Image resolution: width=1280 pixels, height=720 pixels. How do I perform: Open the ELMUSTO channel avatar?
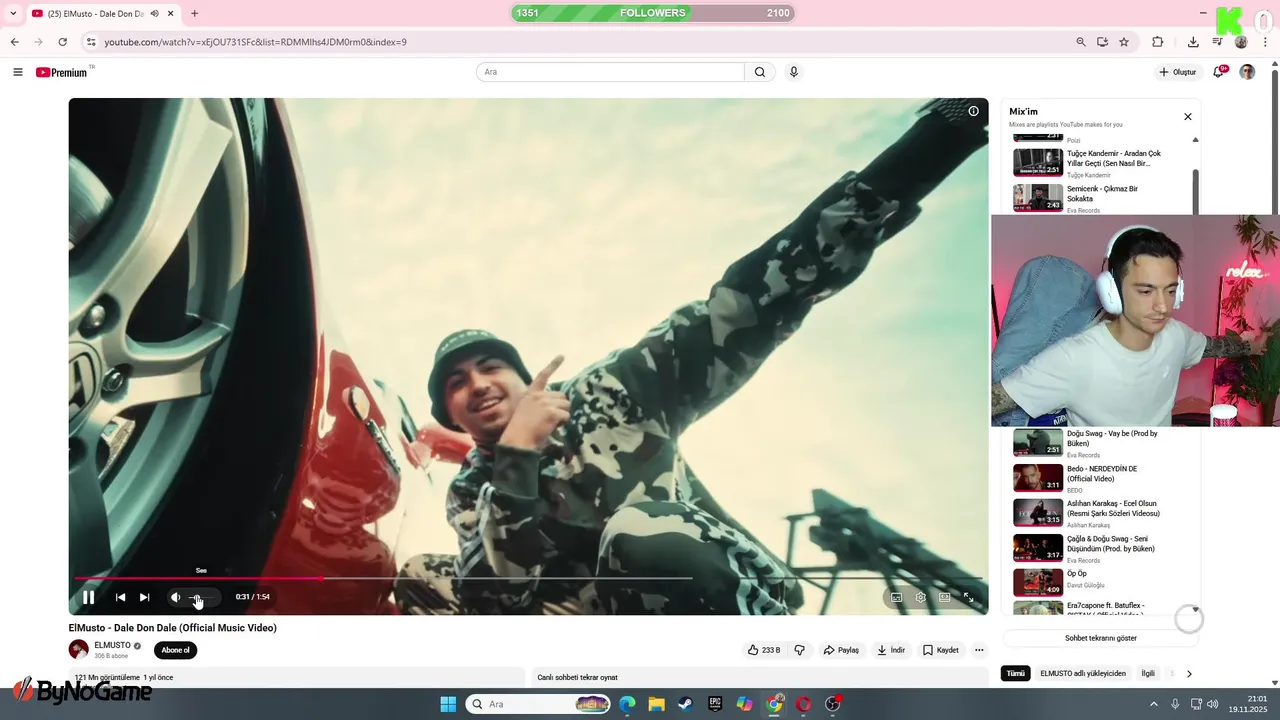coord(78,650)
